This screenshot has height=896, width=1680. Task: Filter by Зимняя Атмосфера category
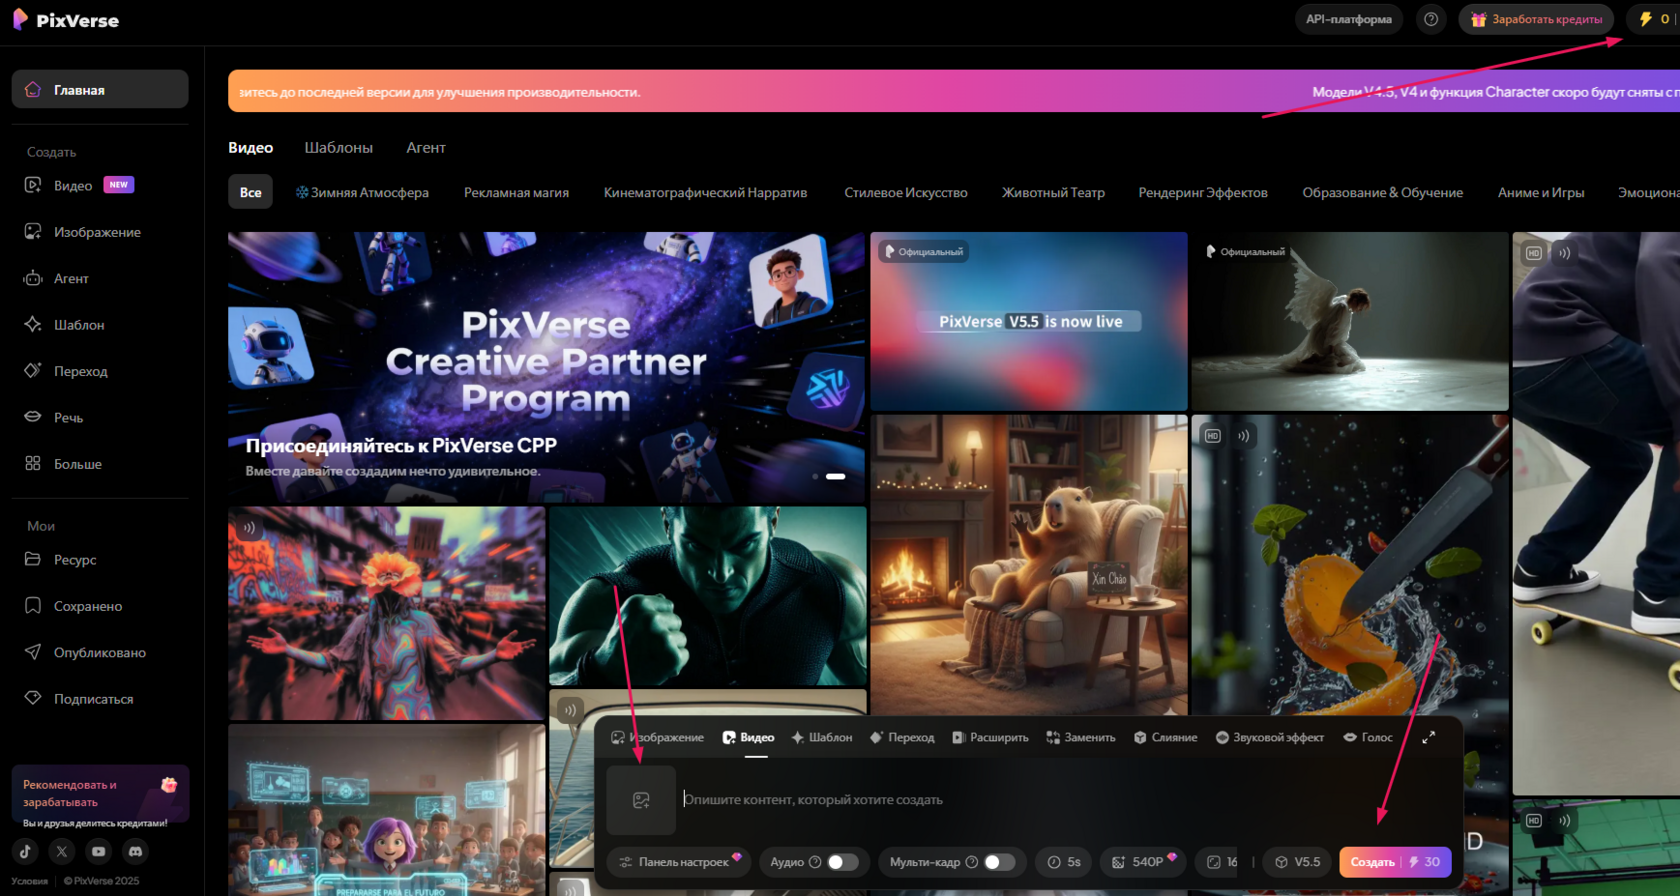click(362, 192)
